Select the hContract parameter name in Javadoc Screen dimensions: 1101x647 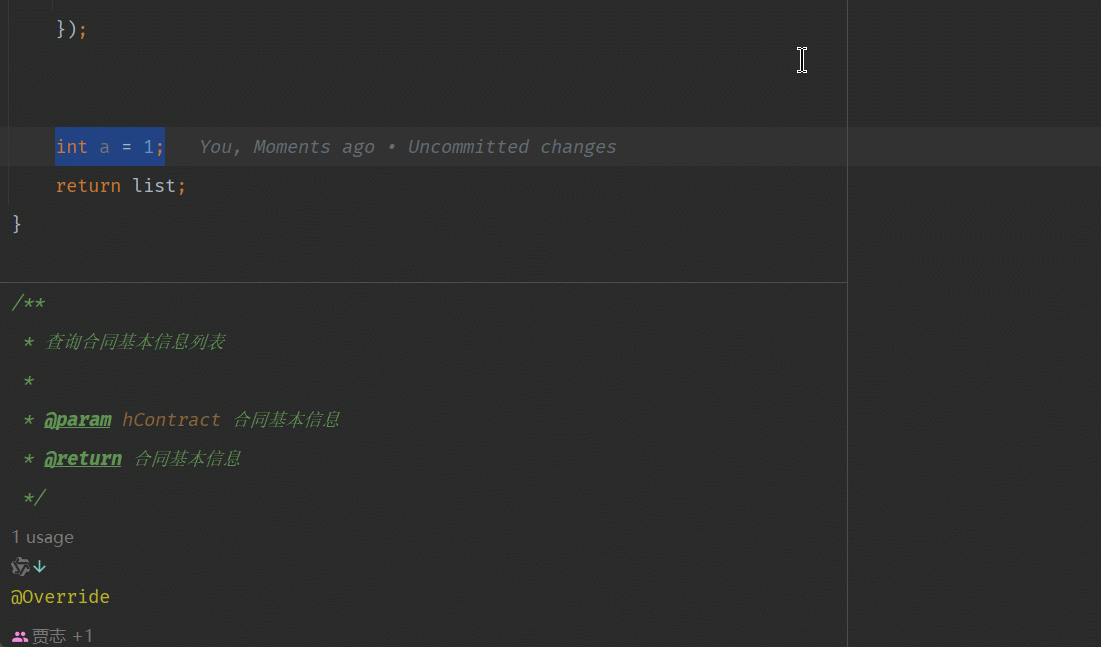pyautogui.click(x=171, y=420)
